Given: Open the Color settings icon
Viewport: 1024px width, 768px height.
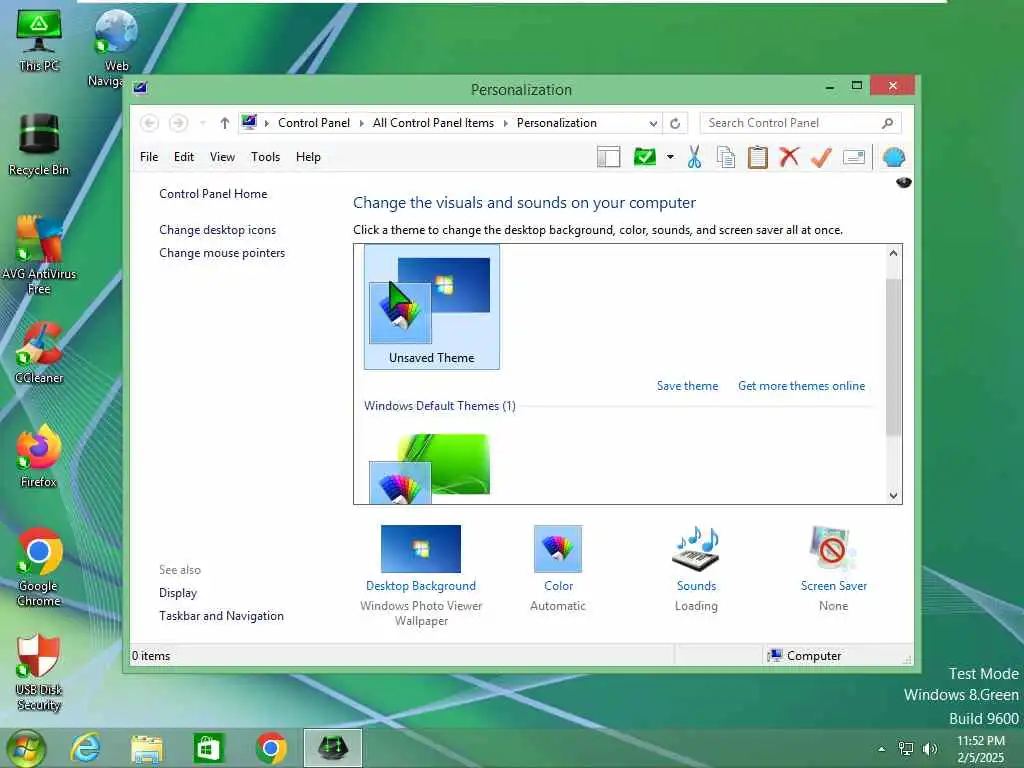Looking at the screenshot, I should [x=558, y=549].
